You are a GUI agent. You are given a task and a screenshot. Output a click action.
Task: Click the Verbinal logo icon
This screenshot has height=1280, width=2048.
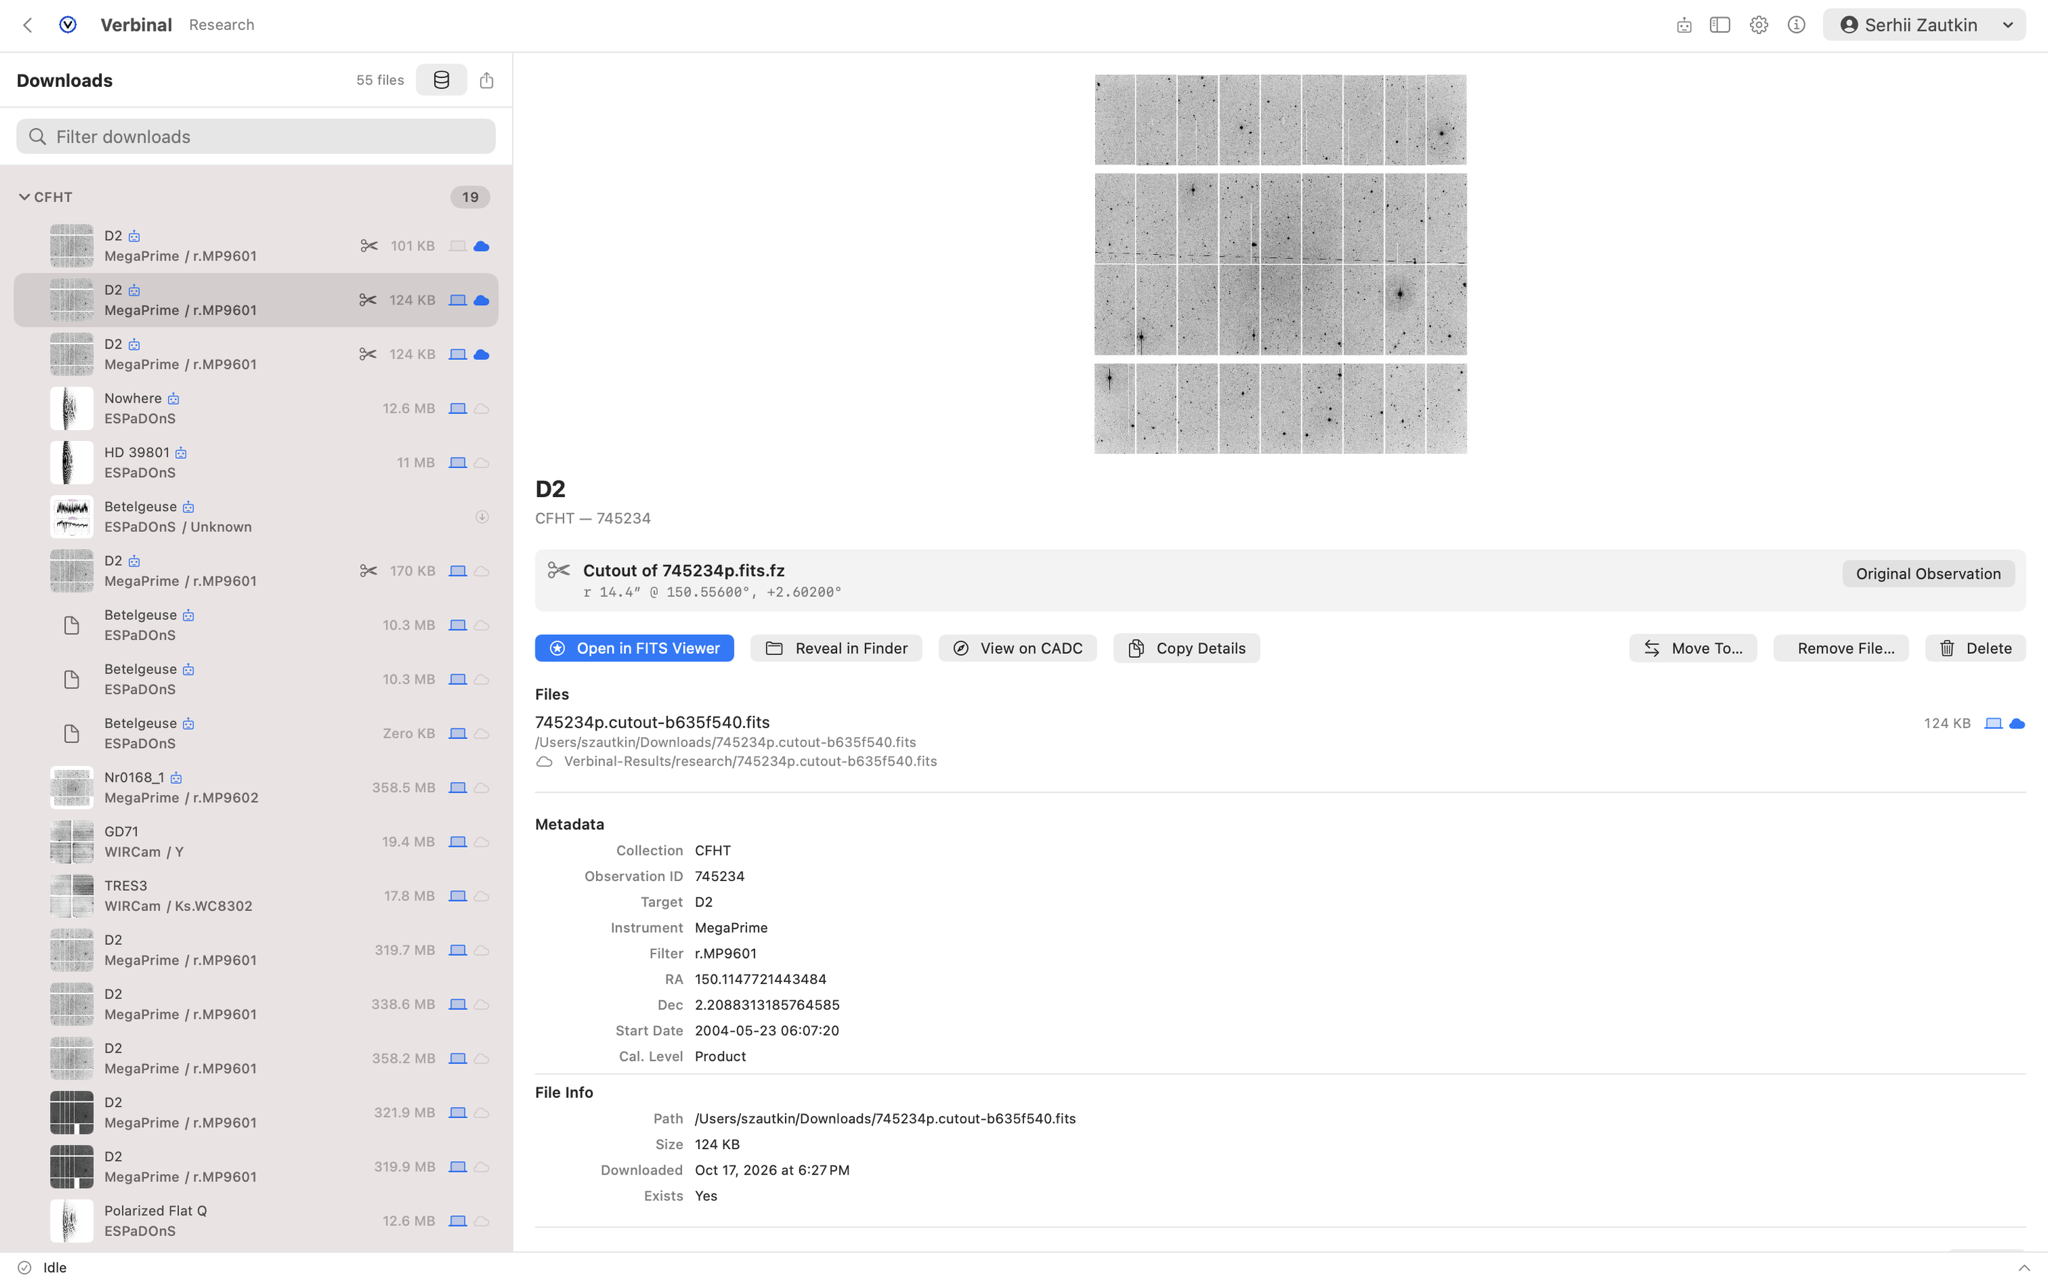[68, 25]
